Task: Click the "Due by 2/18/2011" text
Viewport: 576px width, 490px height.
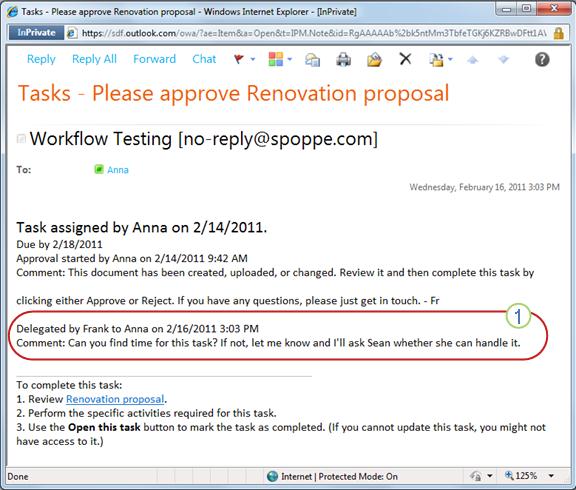Action: point(60,244)
